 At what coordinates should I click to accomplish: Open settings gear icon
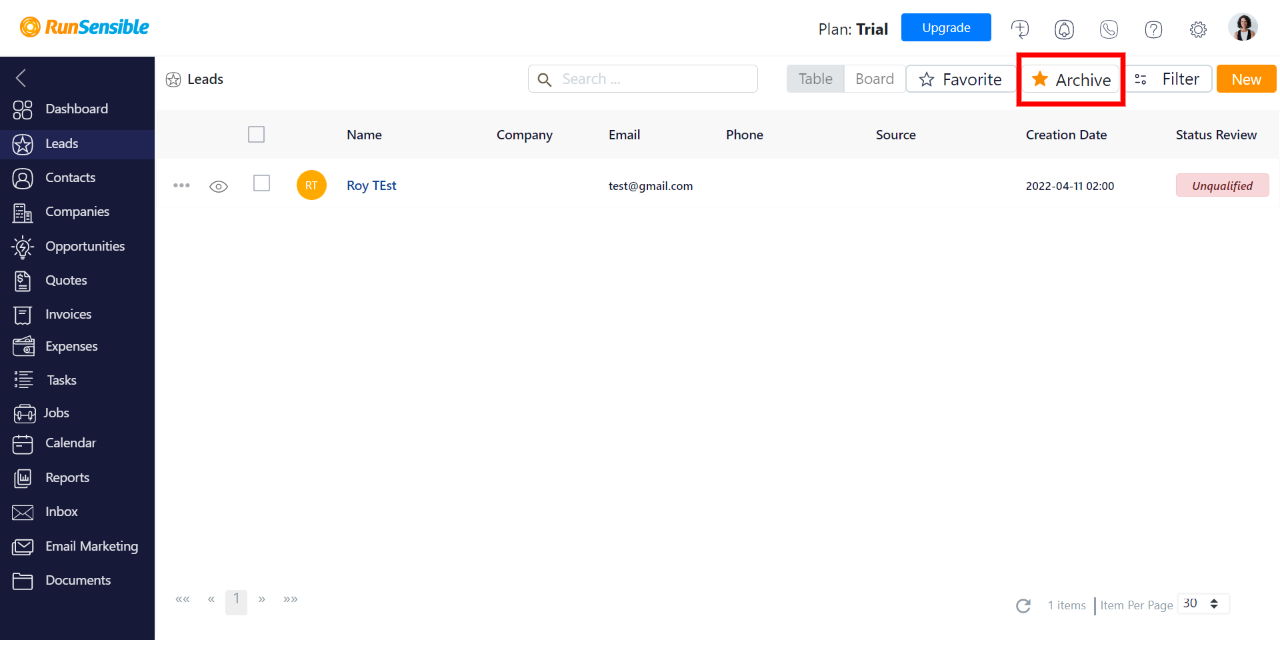point(1198,29)
